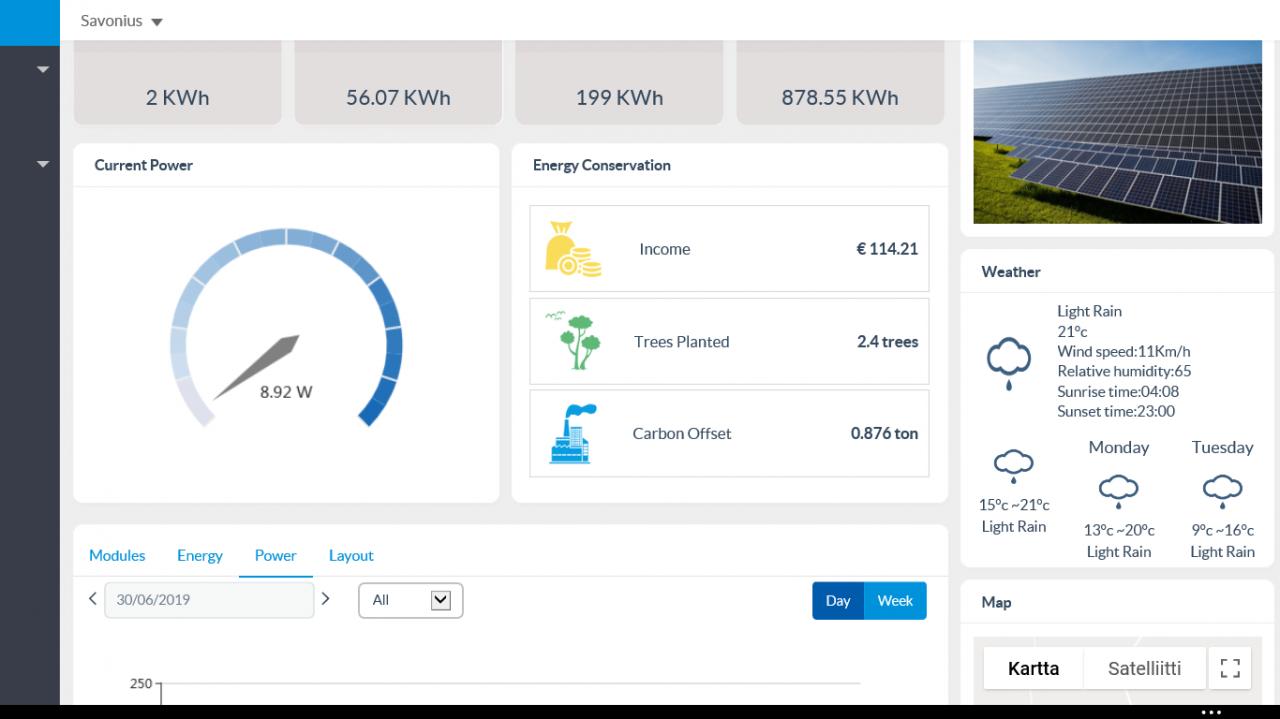Click the 56.07 KWh energy card
The height and width of the screenshot is (719, 1280).
pyautogui.click(x=398, y=82)
